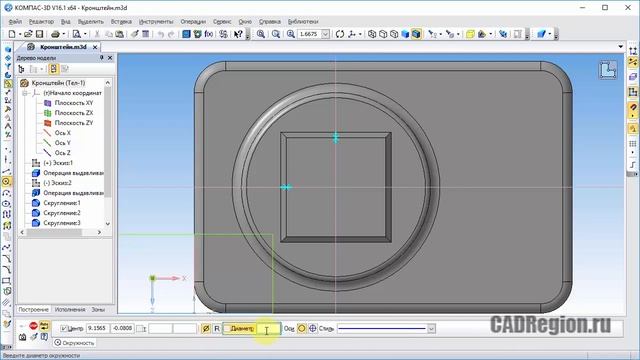Viewport: 640px width, 360px height.
Task: Open the Инструменты menu
Action: (x=156, y=21)
